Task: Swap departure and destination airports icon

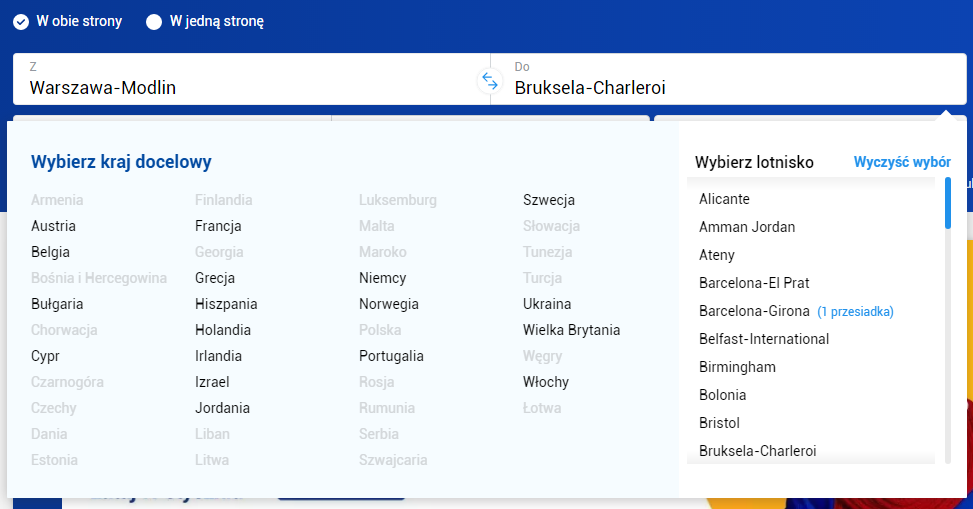Action: pyautogui.click(x=490, y=81)
